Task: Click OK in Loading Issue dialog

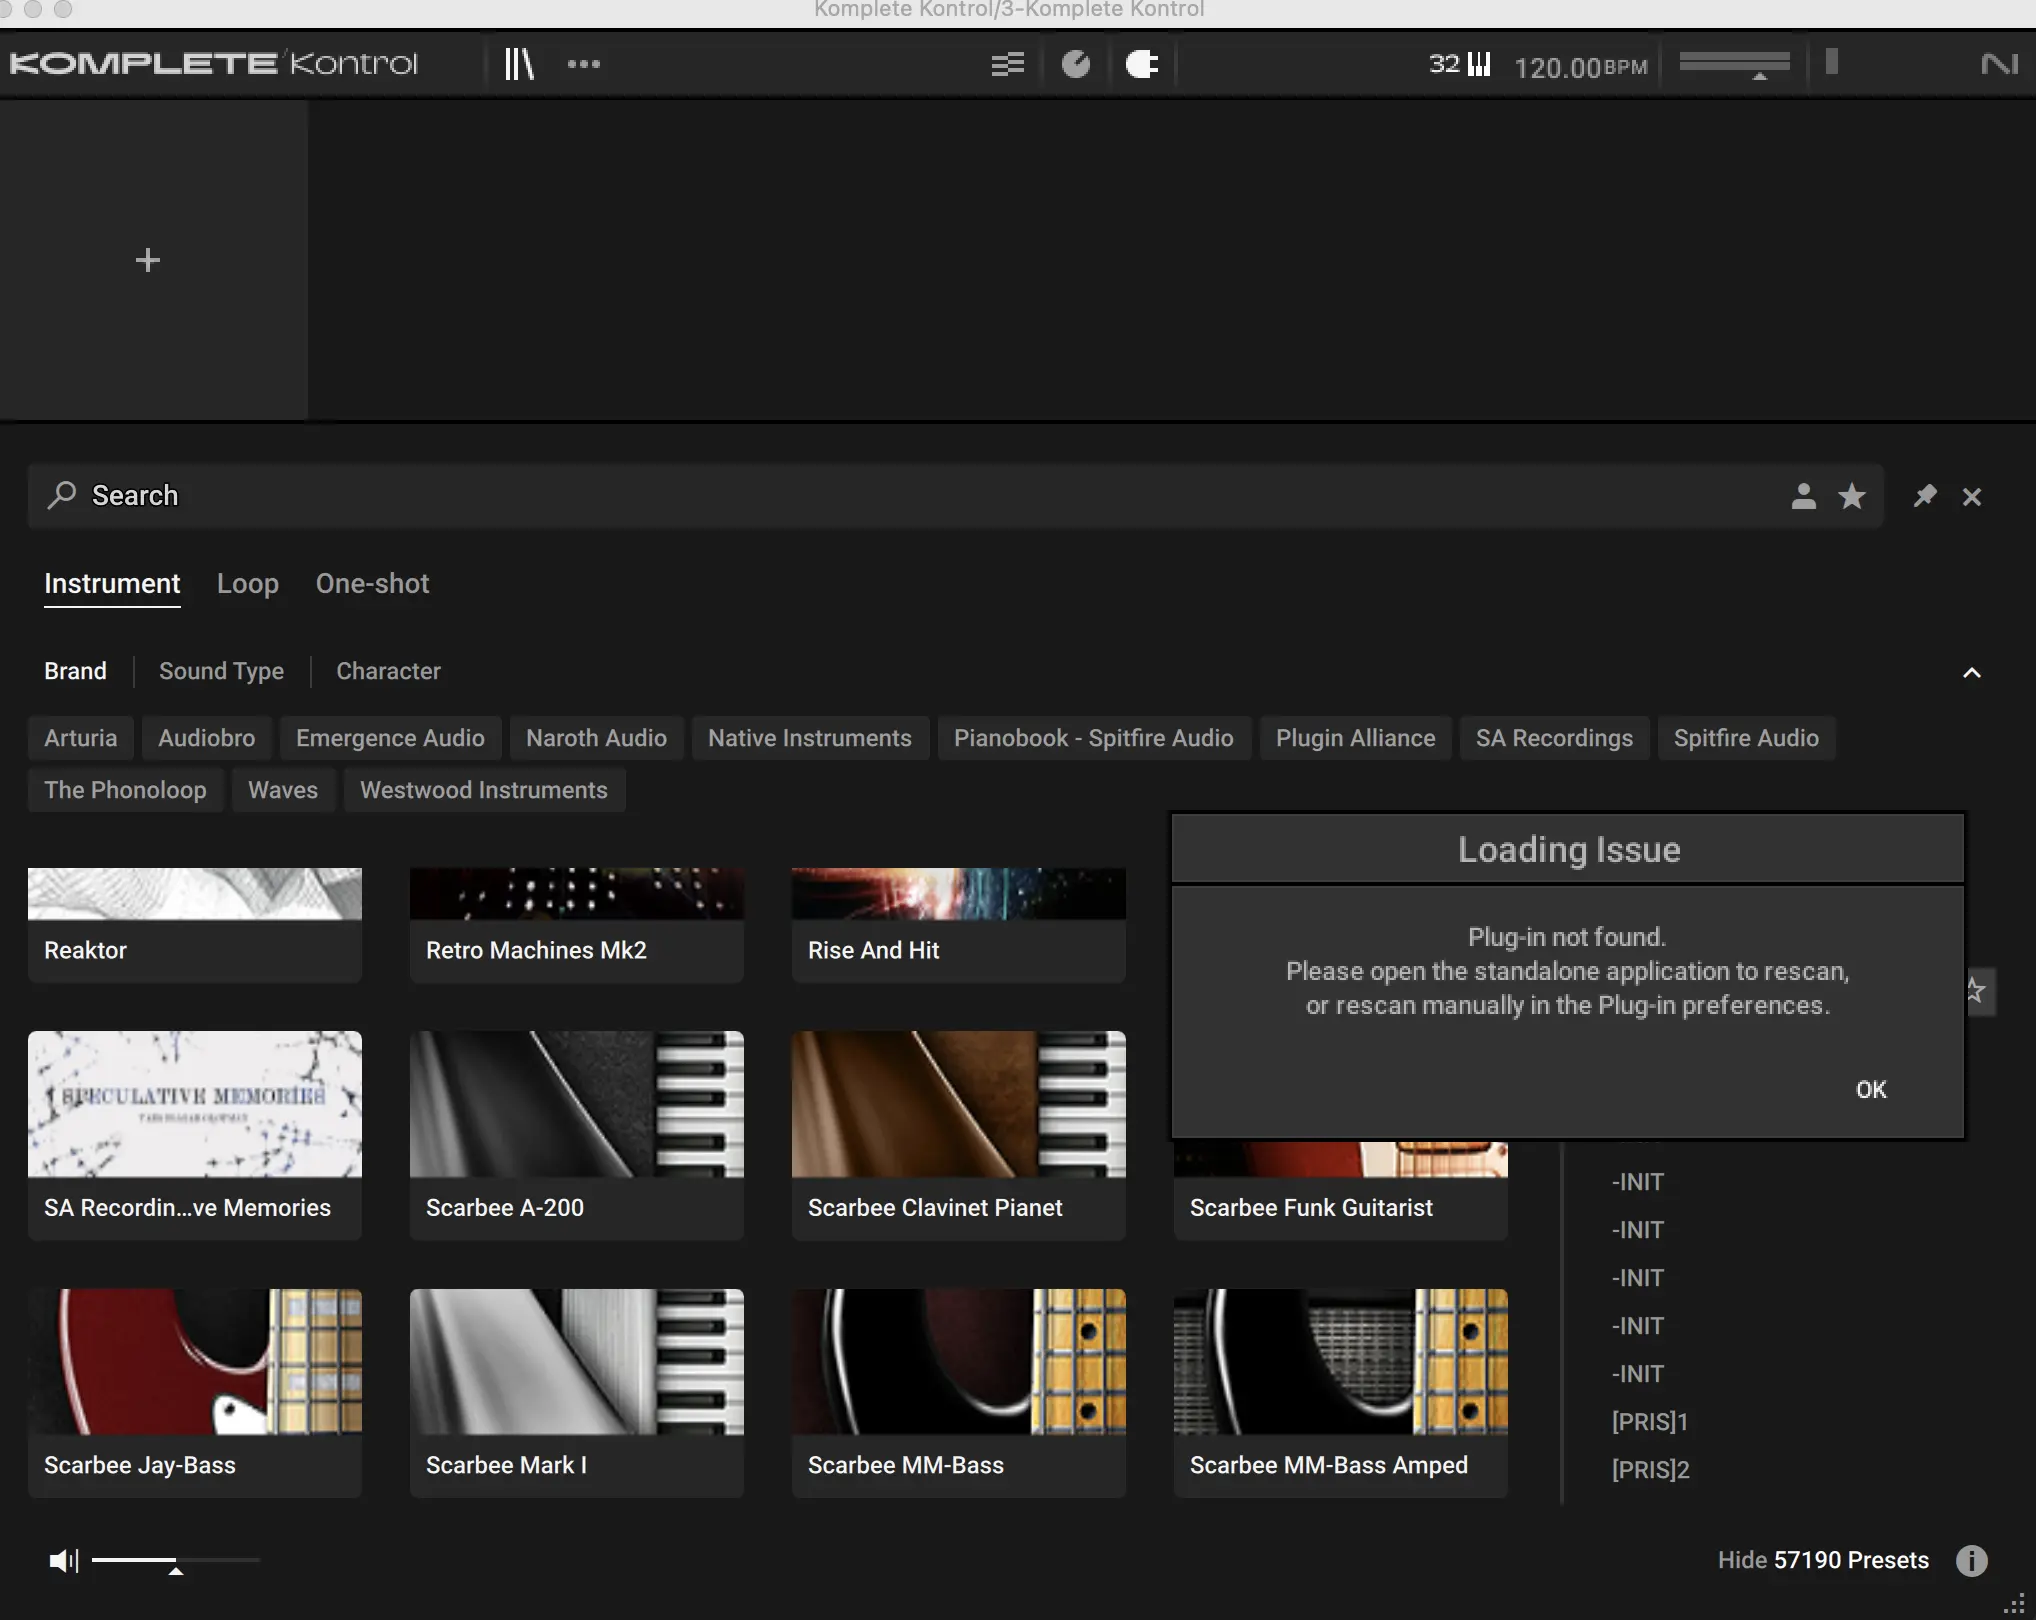Action: point(1871,1090)
